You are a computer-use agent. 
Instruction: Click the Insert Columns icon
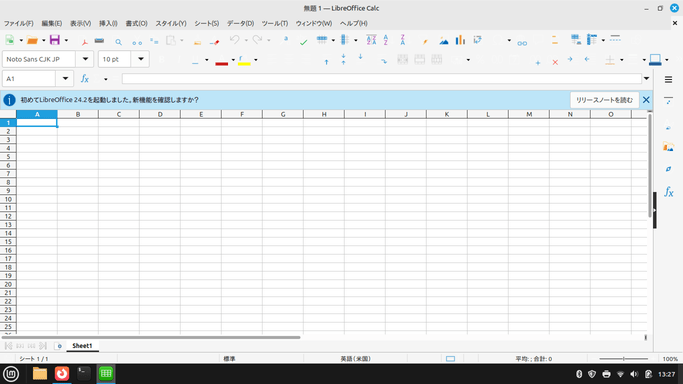[345, 40]
